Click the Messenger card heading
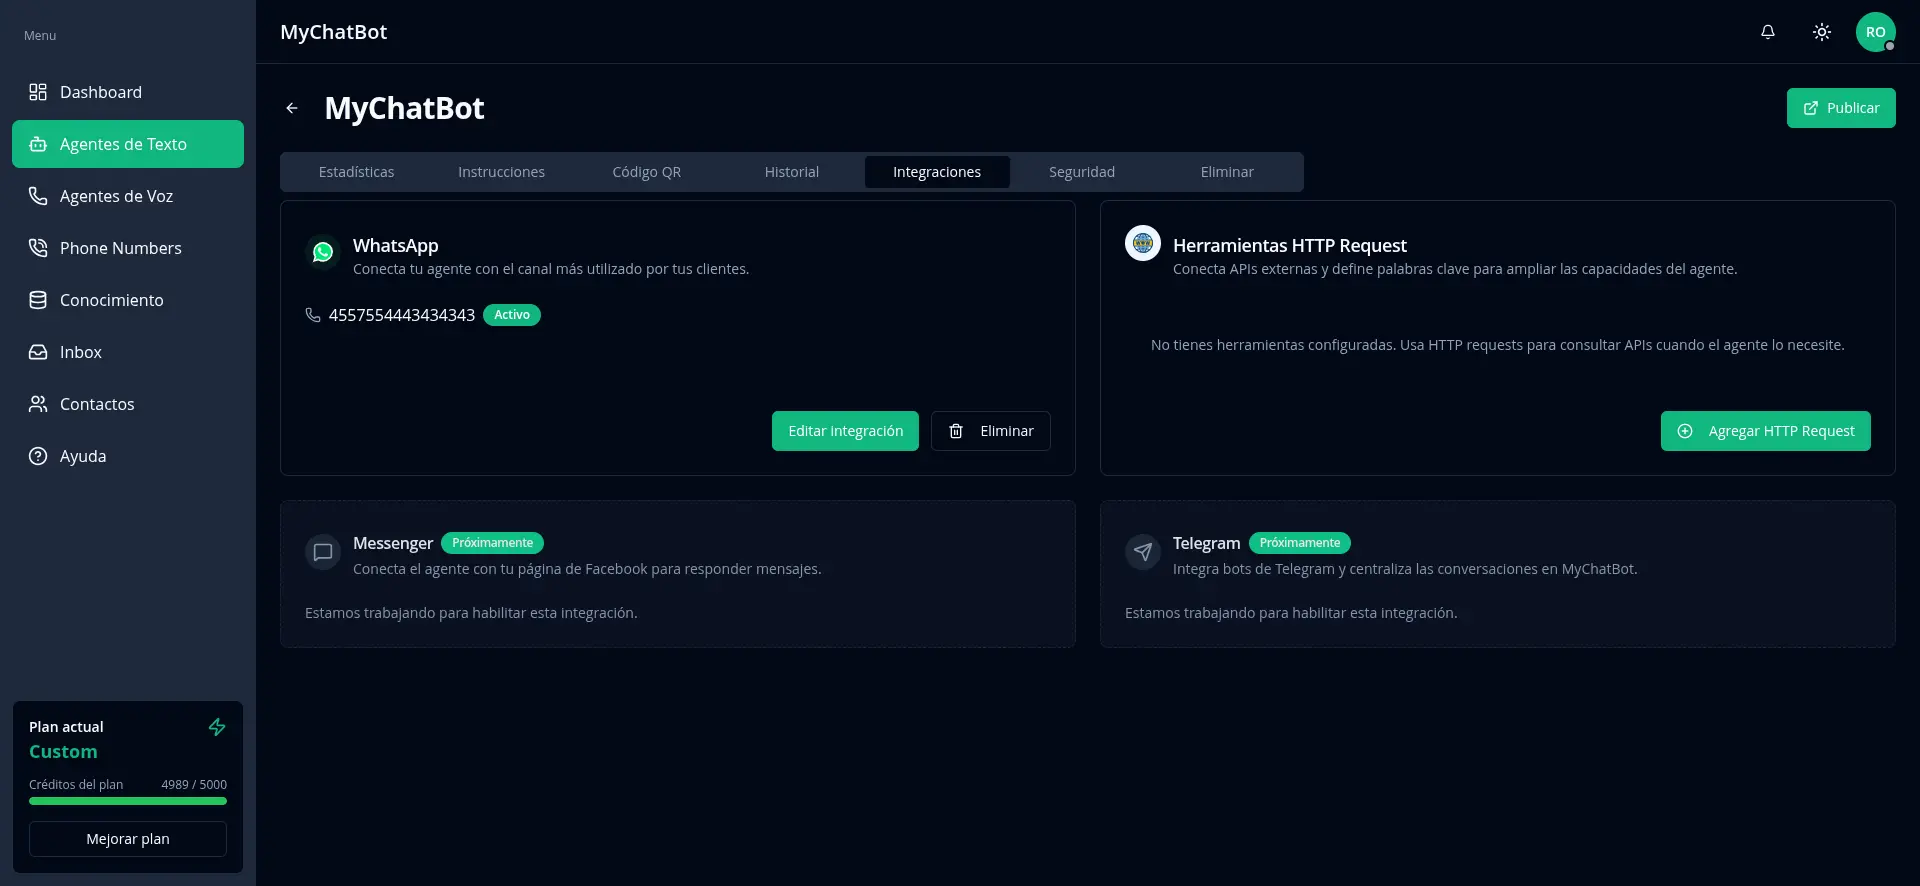The width and height of the screenshot is (1920, 886). (393, 543)
